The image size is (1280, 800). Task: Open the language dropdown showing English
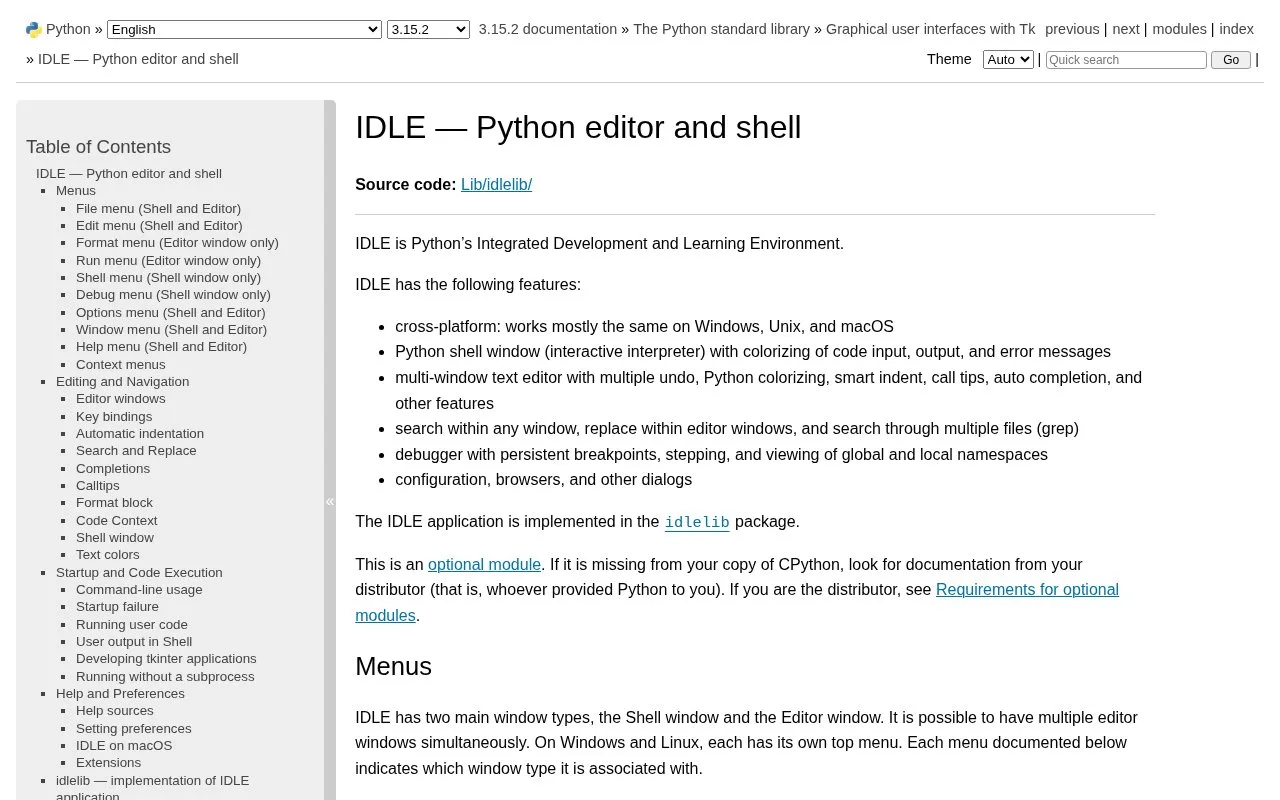[244, 30]
